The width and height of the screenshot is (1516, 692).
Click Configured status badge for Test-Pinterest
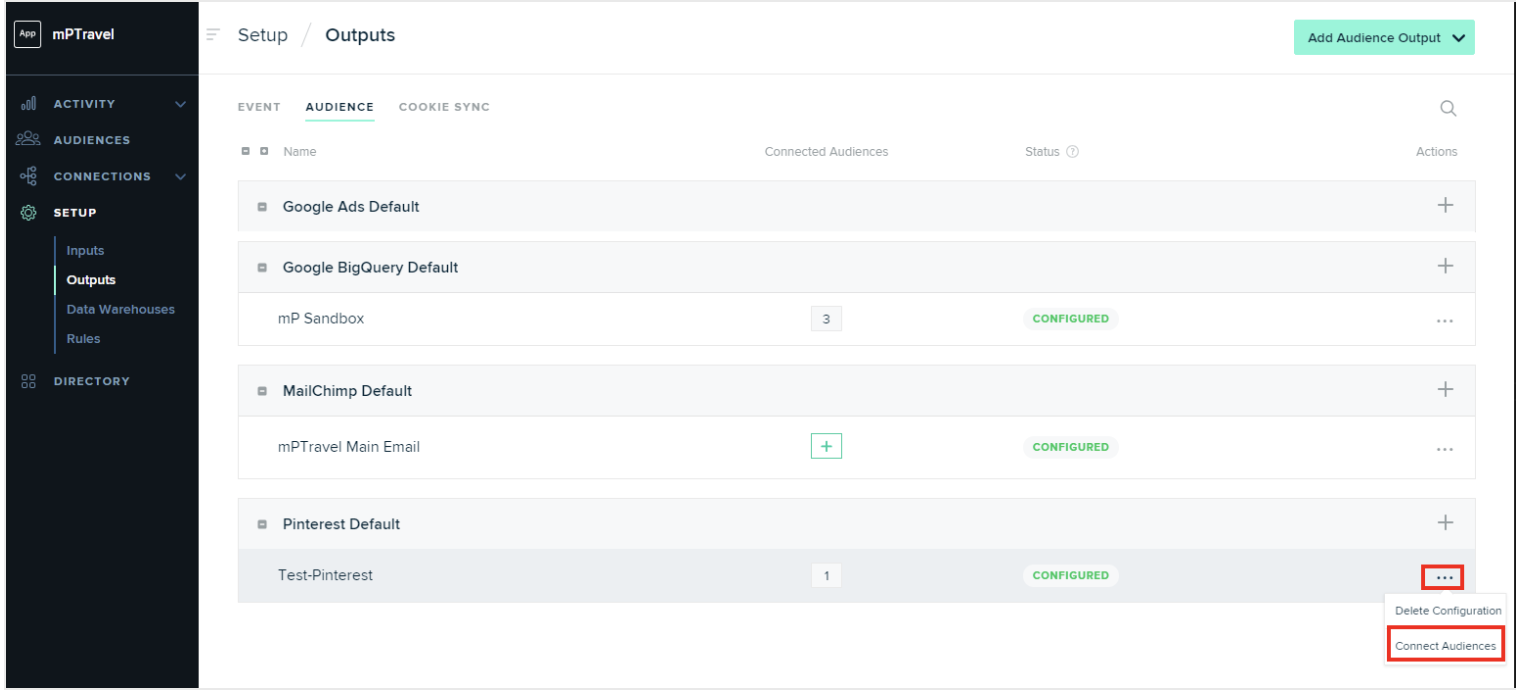point(1070,575)
